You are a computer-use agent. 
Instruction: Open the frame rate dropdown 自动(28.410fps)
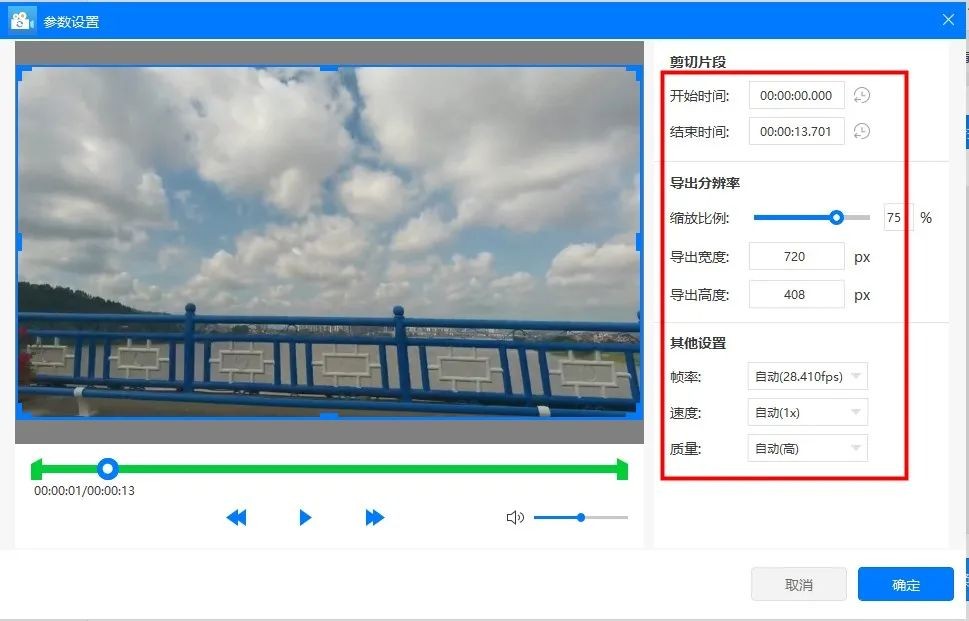tap(808, 376)
